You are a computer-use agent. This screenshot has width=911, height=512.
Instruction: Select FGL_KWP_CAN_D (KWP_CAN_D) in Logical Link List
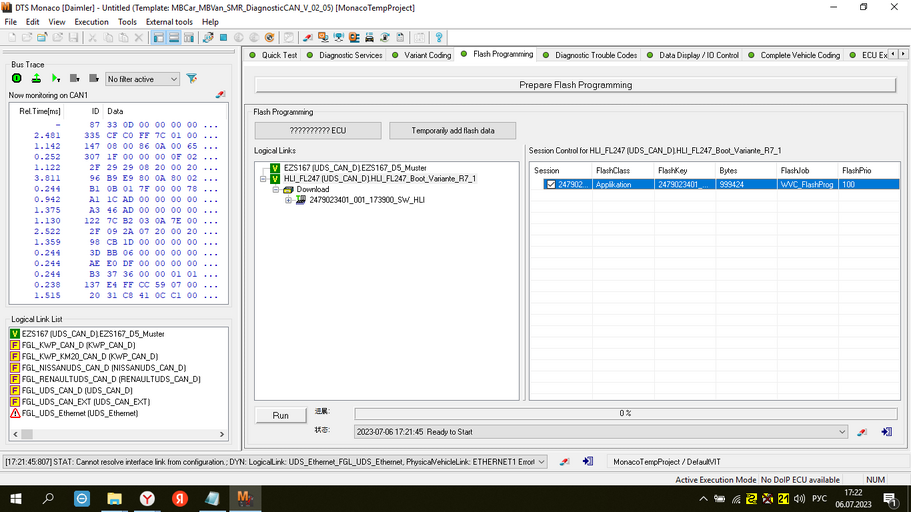point(78,345)
